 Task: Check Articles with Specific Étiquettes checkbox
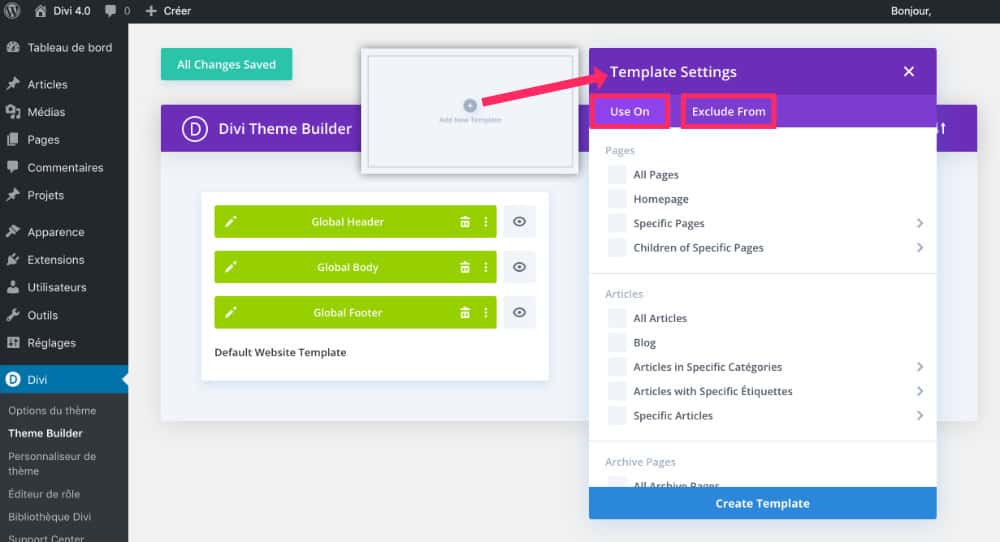(x=617, y=391)
